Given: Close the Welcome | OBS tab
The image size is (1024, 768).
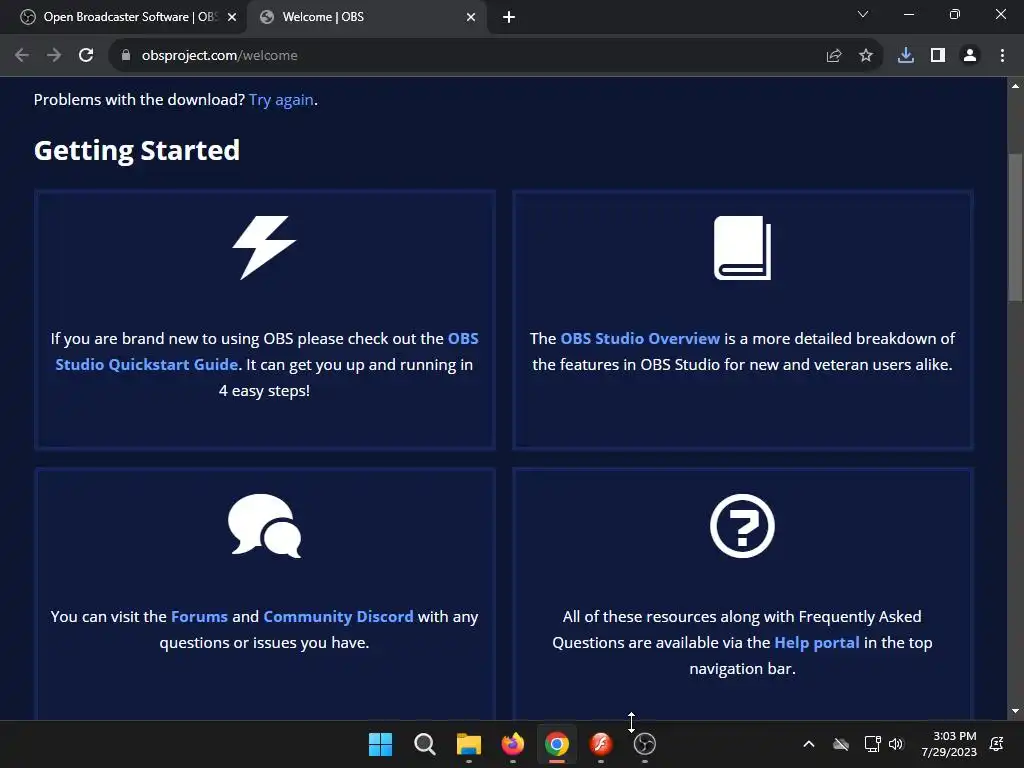Looking at the screenshot, I should pos(471,18).
